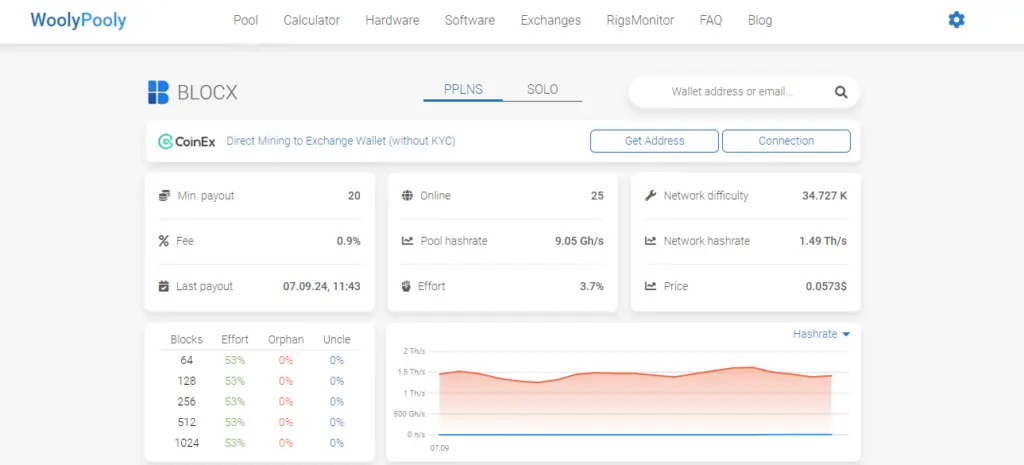Image resolution: width=1024 pixels, height=465 pixels.
Task: Go to WoolyPooly home logo
Action: [x=78, y=20]
